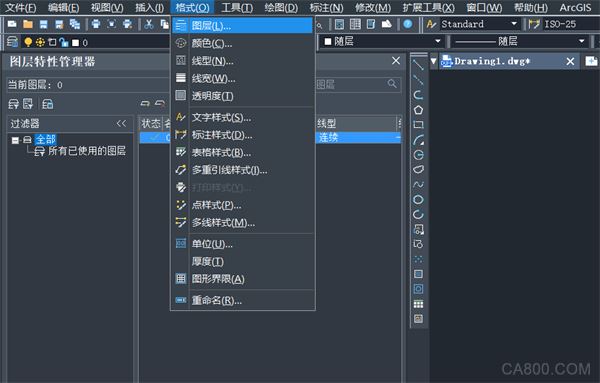
Task: Click 透明度(T) menu entry
Action: (242, 96)
